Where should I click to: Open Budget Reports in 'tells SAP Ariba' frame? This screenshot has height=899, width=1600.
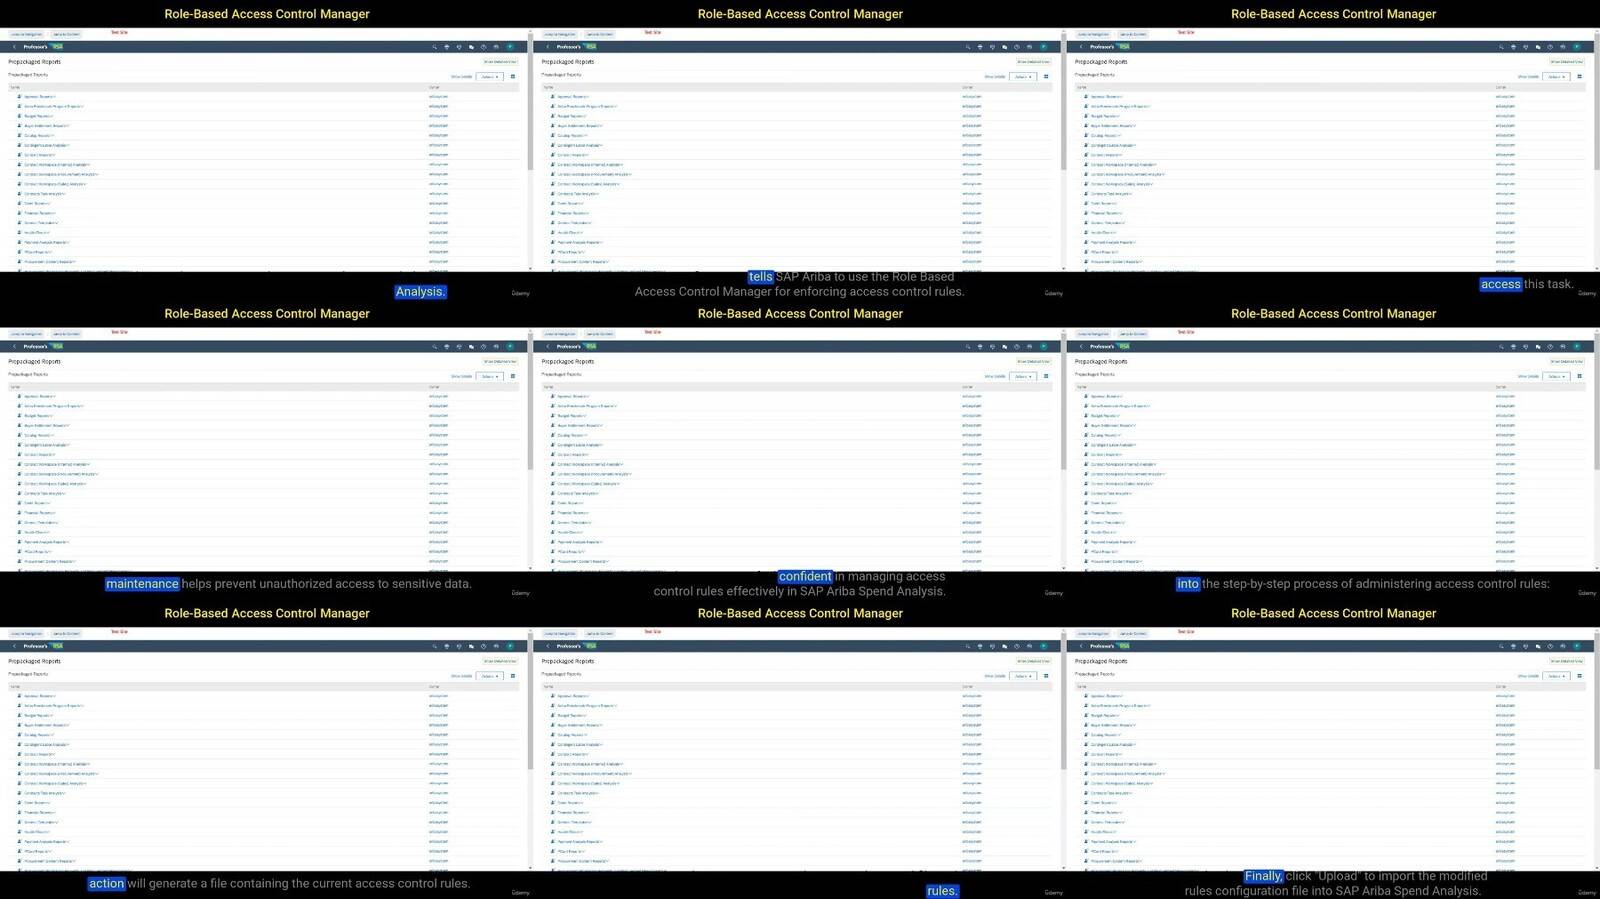(x=573, y=116)
